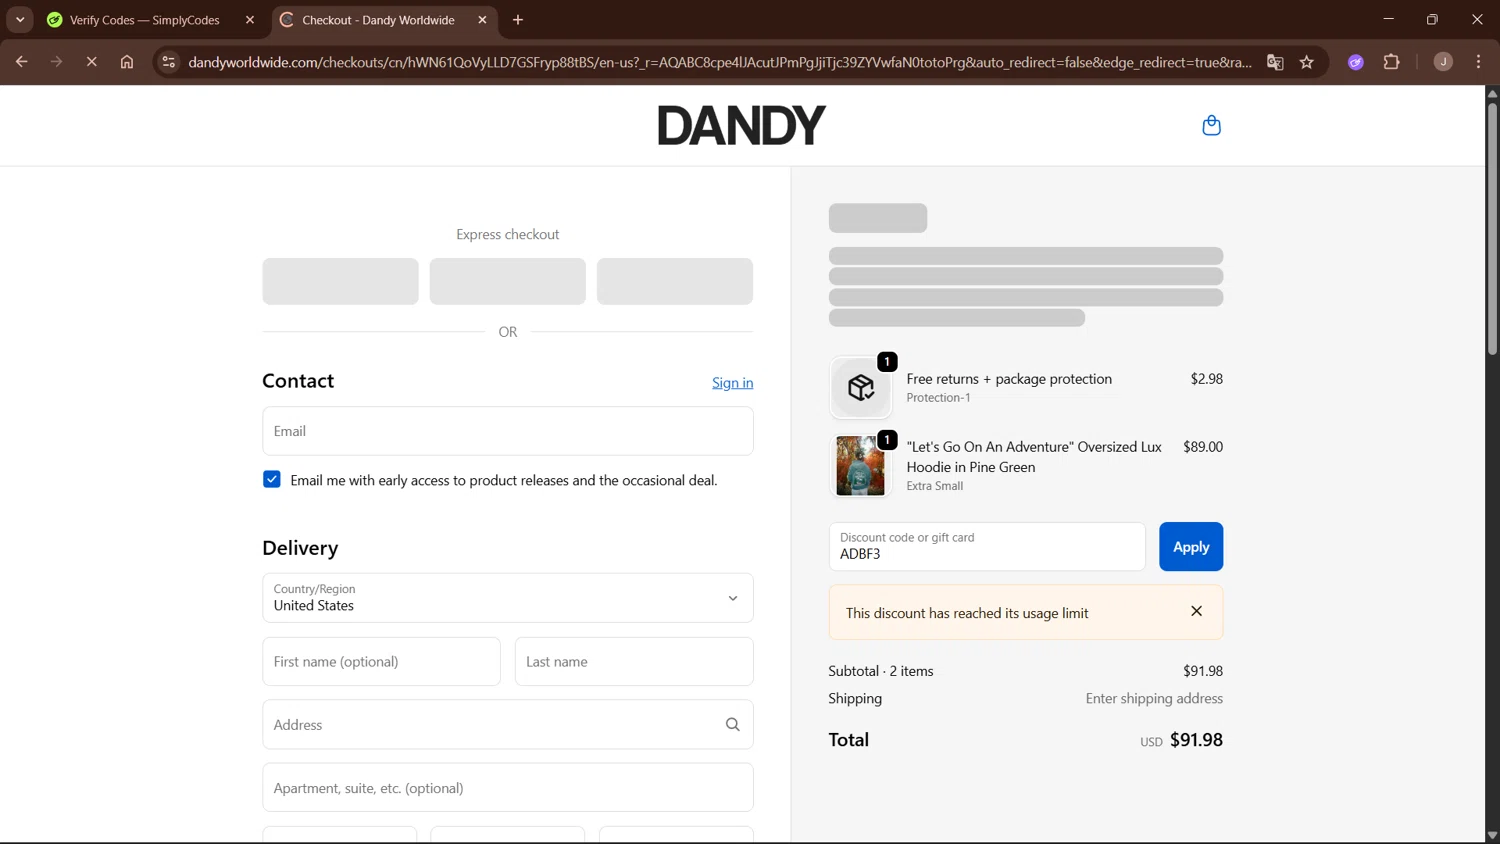Click the scrollbar down arrow
The height and width of the screenshot is (844, 1500).
1492,835
